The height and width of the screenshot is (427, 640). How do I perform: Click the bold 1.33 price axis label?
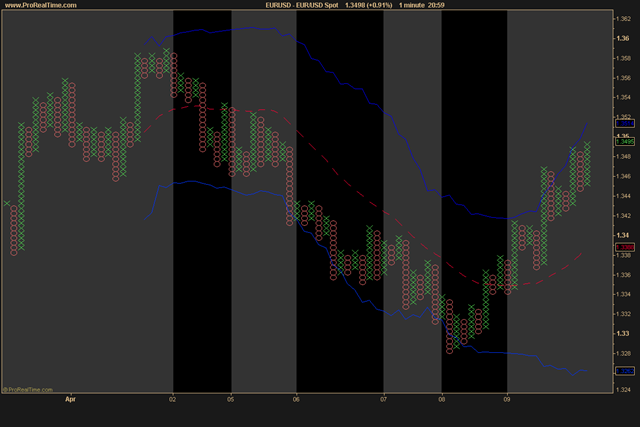click(x=622, y=334)
